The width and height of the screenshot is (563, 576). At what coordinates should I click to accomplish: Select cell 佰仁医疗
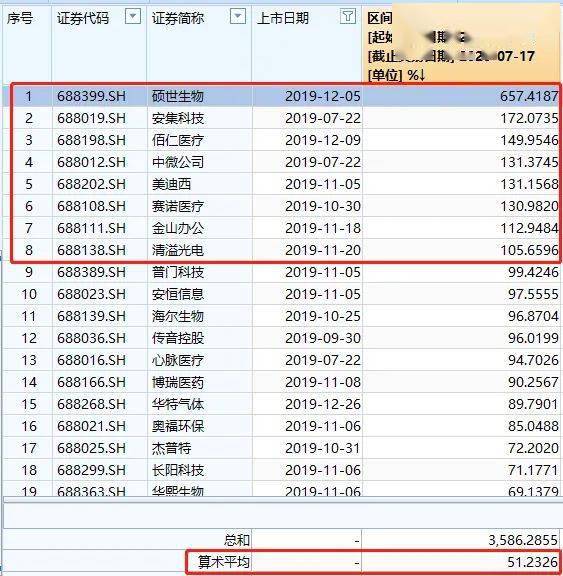coord(178,140)
